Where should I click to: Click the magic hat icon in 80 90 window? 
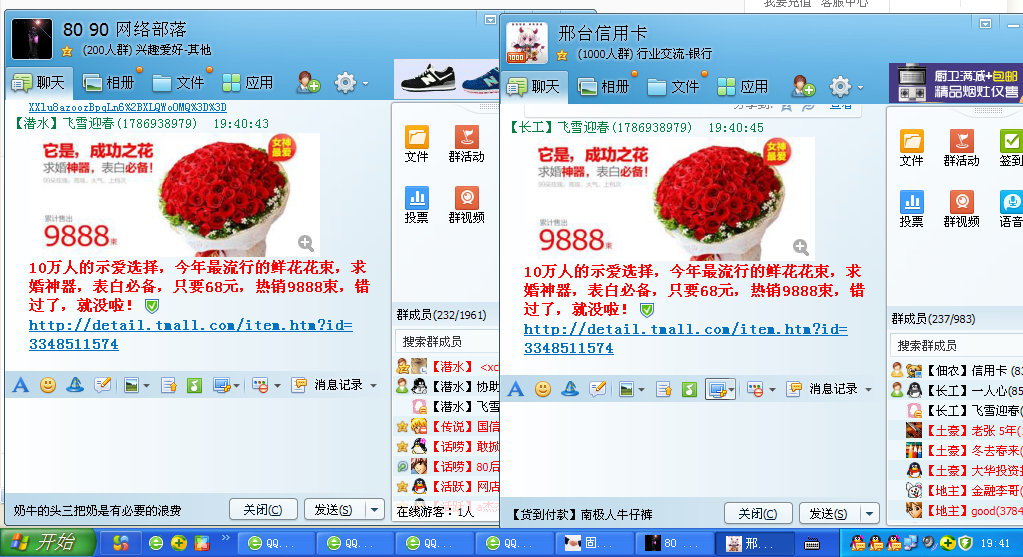75,385
